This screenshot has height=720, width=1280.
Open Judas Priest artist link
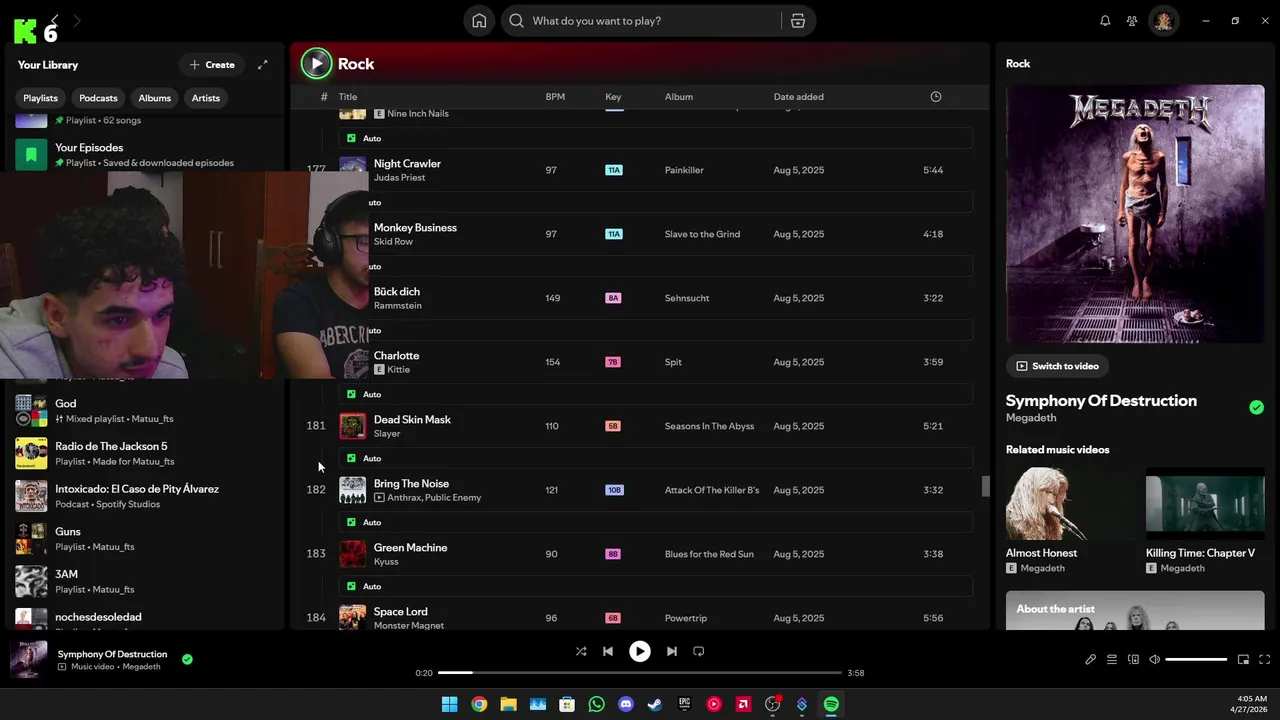click(x=399, y=178)
